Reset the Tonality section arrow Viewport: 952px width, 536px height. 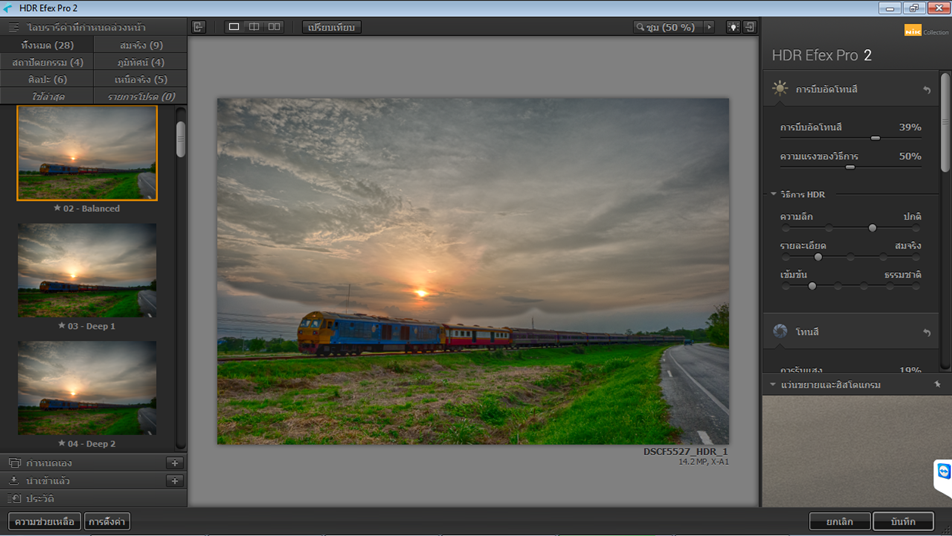point(927,333)
